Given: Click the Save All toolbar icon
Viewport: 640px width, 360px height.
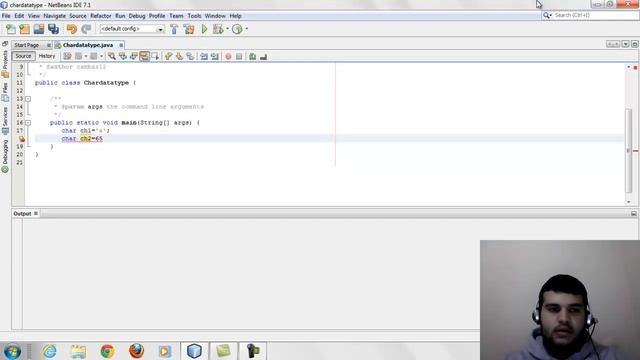Looking at the screenshot, I should pyautogui.click(x=53, y=29).
